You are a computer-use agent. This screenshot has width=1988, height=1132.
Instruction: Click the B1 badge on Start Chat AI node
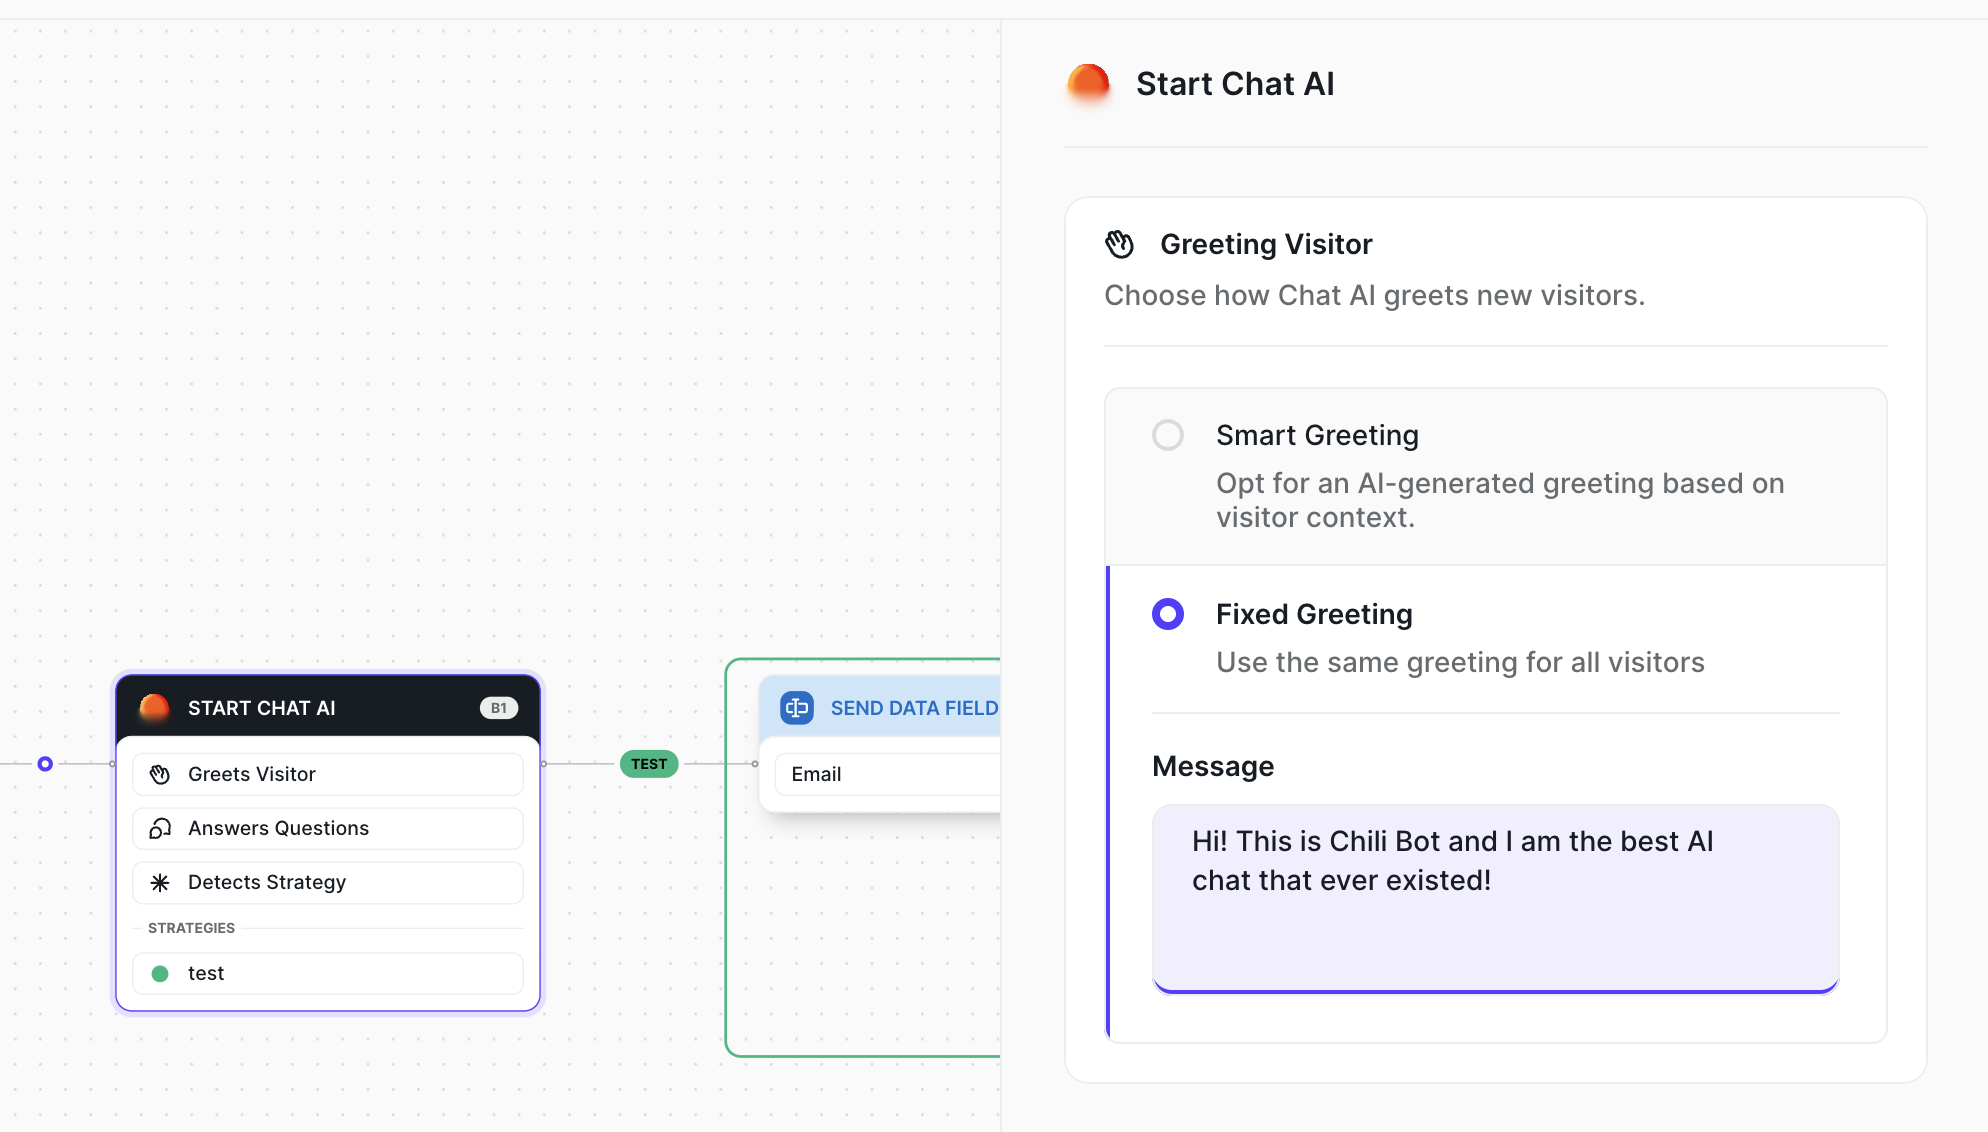tap(499, 708)
